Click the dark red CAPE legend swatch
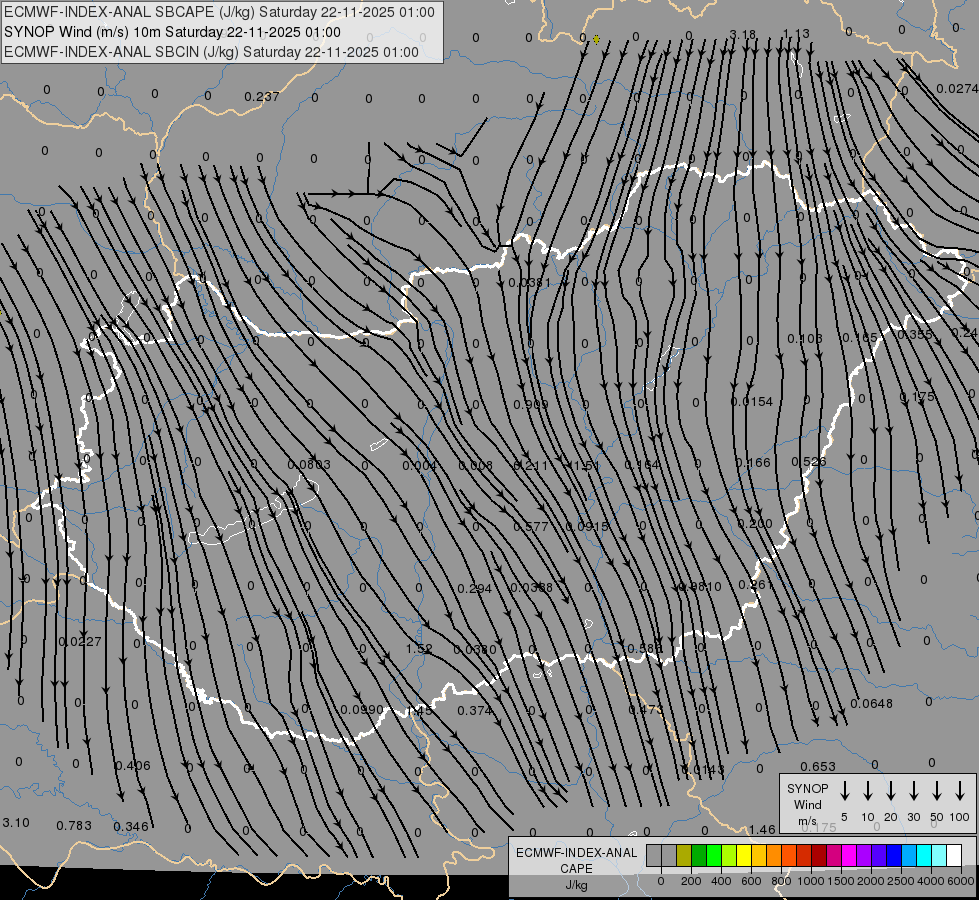The width and height of the screenshot is (979, 900). (819, 855)
